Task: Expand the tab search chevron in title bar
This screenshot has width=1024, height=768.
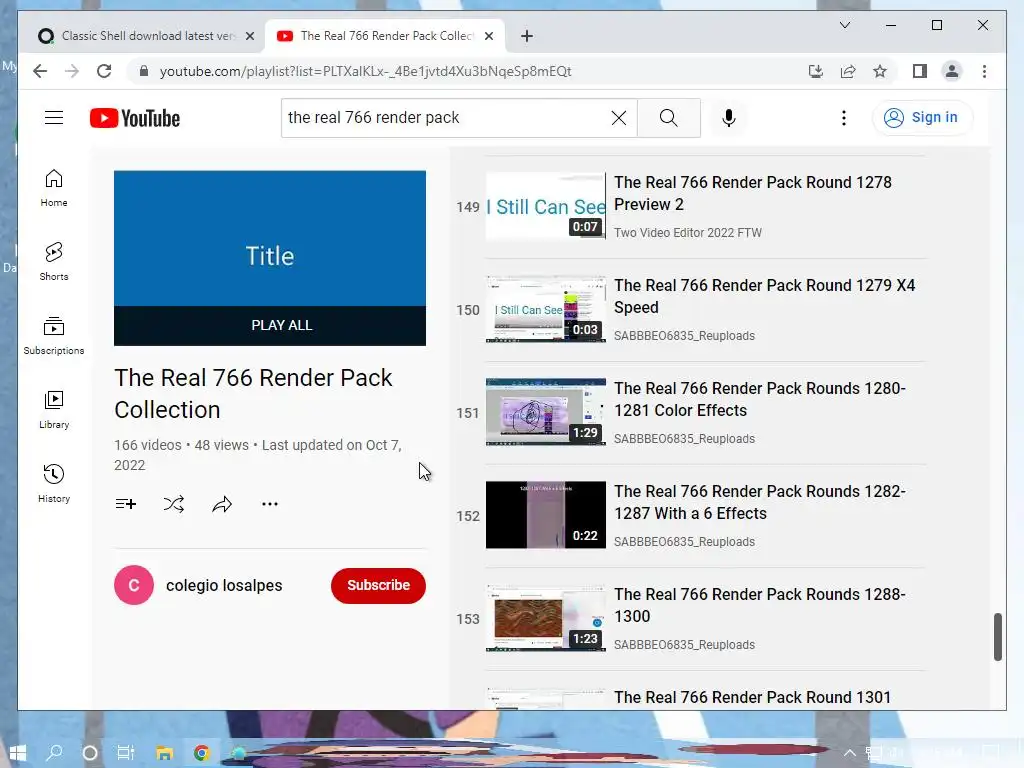Action: pos(844,25)
